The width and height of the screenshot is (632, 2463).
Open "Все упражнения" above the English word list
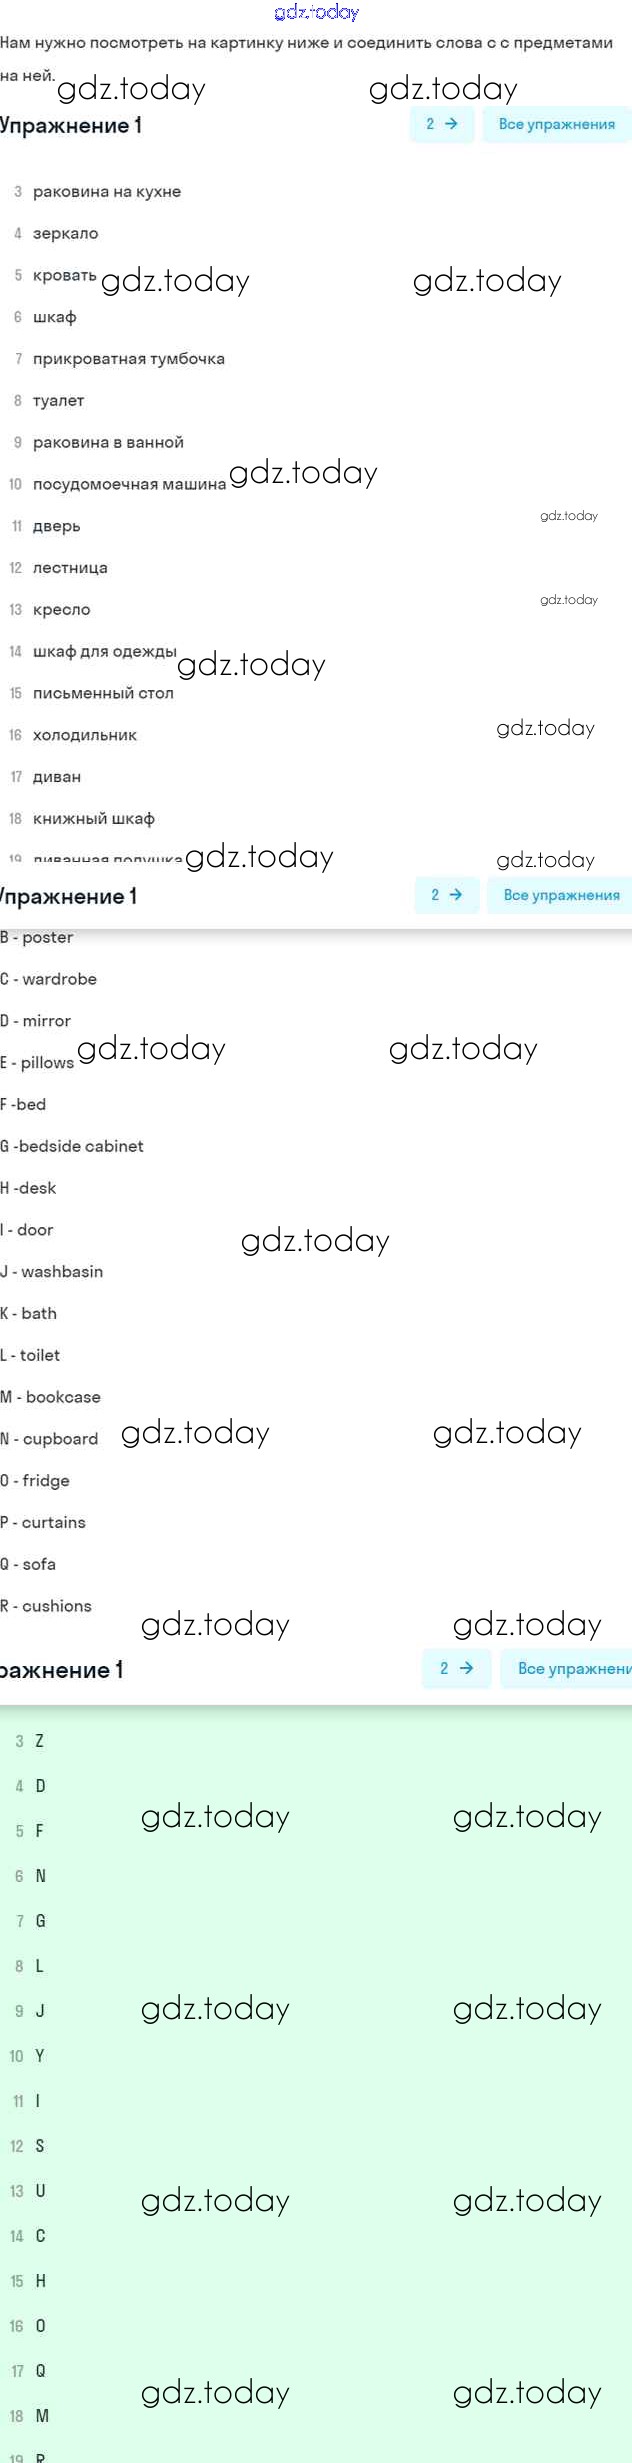561,895
